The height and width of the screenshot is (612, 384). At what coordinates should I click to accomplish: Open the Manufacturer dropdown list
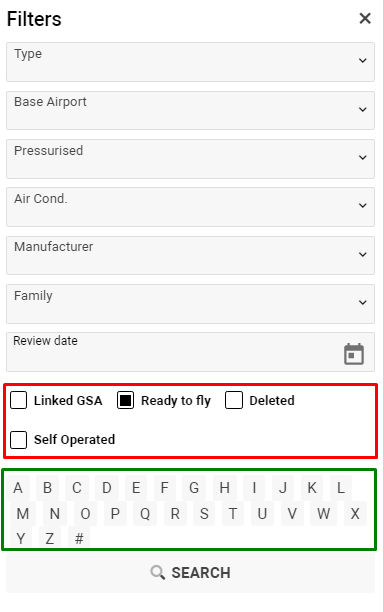(190, 255)
